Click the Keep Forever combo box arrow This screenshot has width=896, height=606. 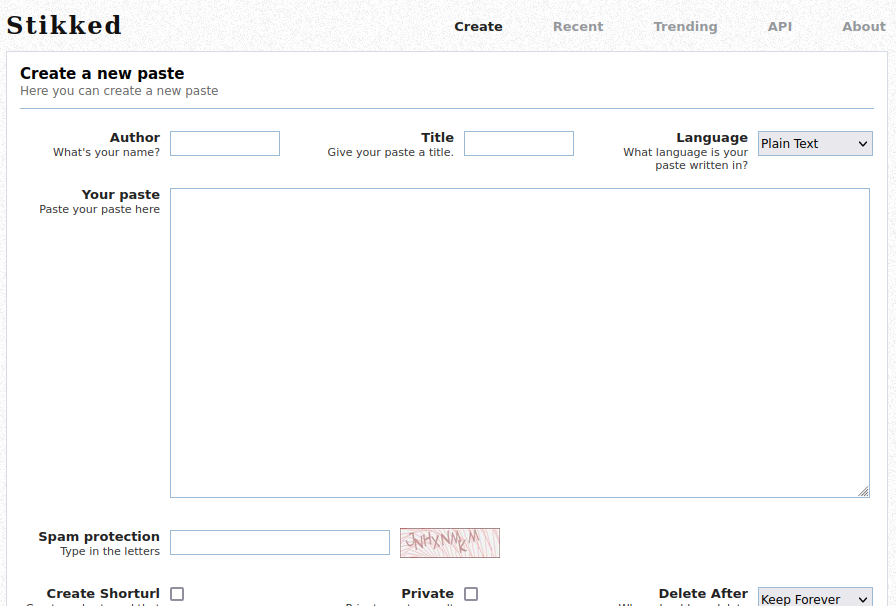point(862,598)
